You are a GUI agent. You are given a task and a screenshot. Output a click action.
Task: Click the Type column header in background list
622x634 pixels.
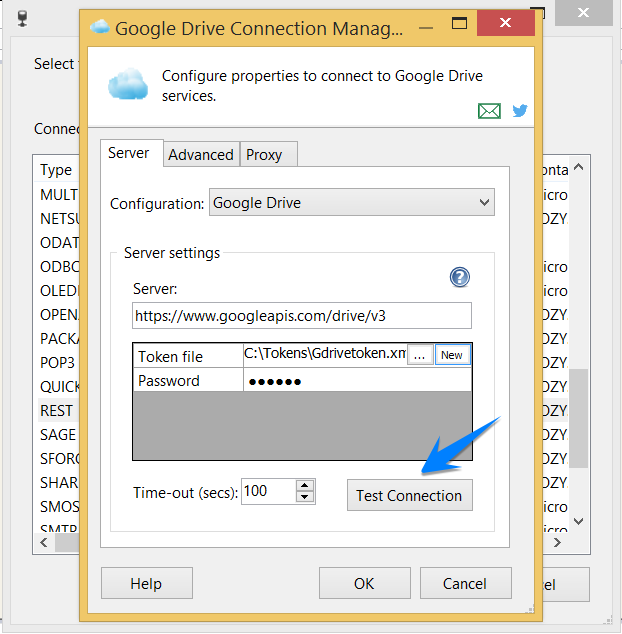pos(56,170)
